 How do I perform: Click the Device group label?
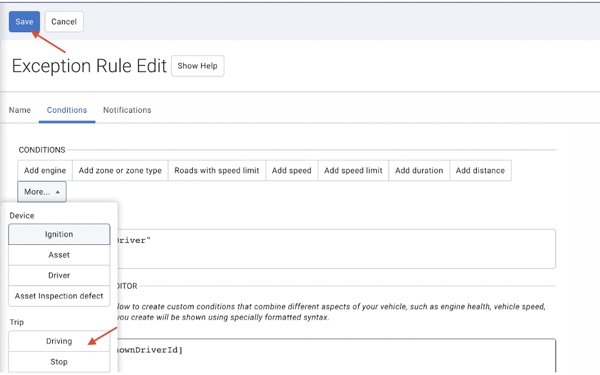click(22, 216)
